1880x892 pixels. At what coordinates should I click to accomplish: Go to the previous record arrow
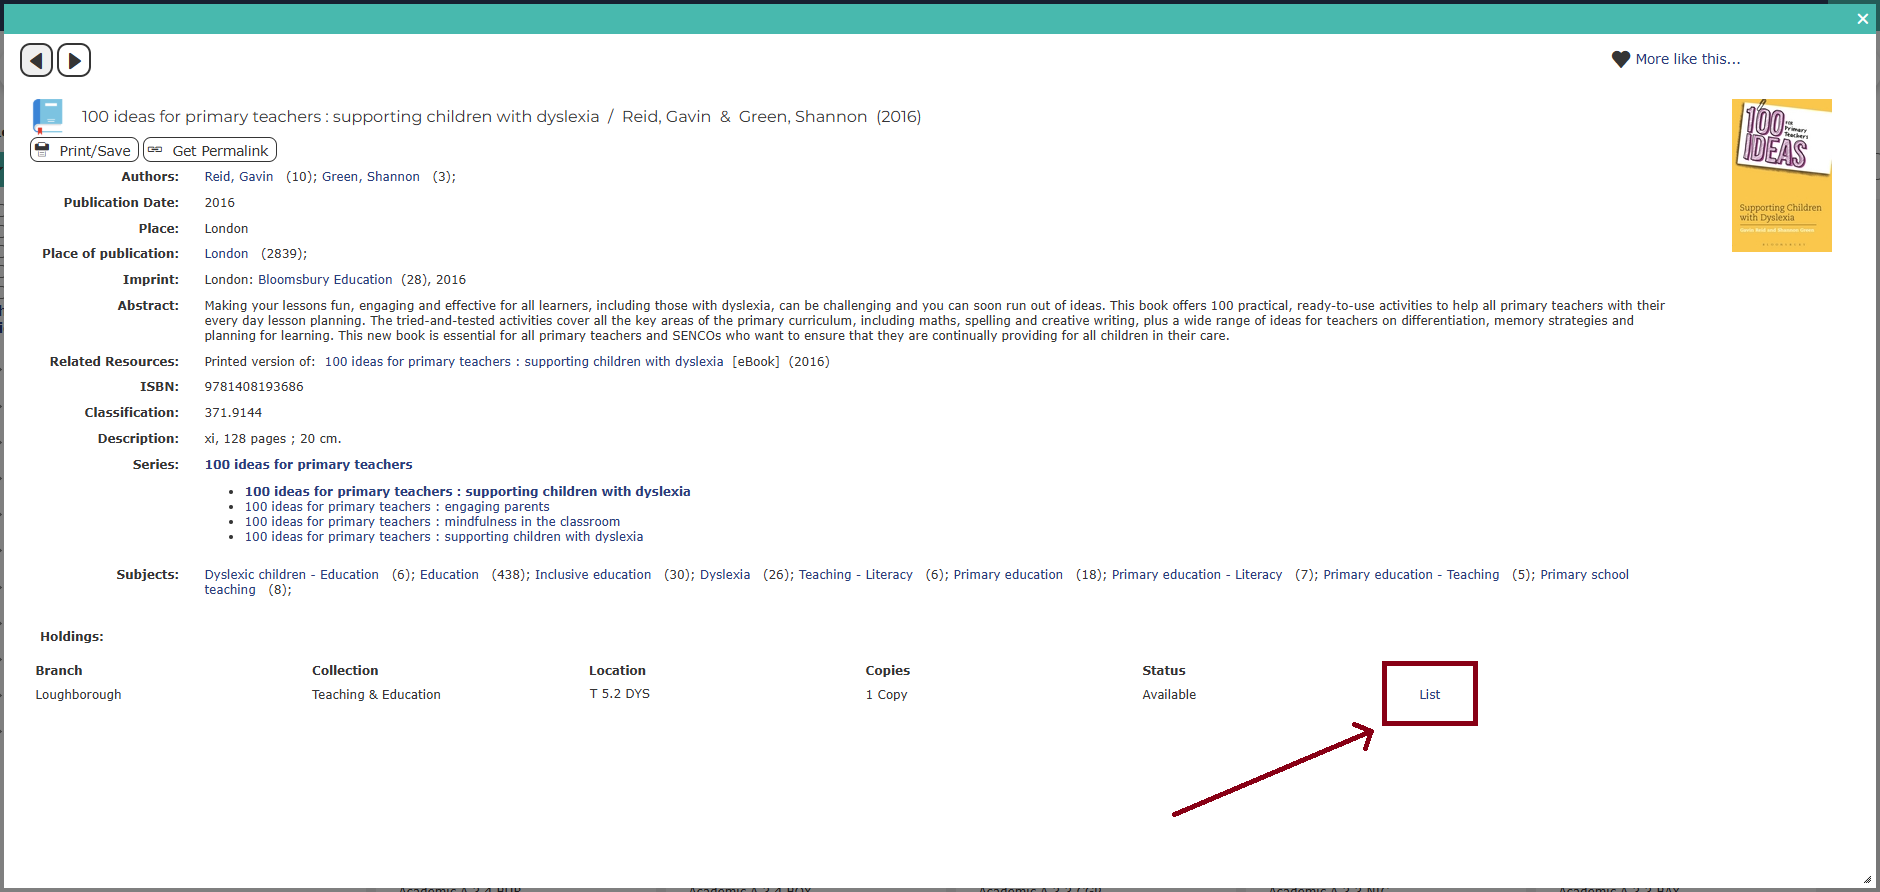tap(36, 61)
